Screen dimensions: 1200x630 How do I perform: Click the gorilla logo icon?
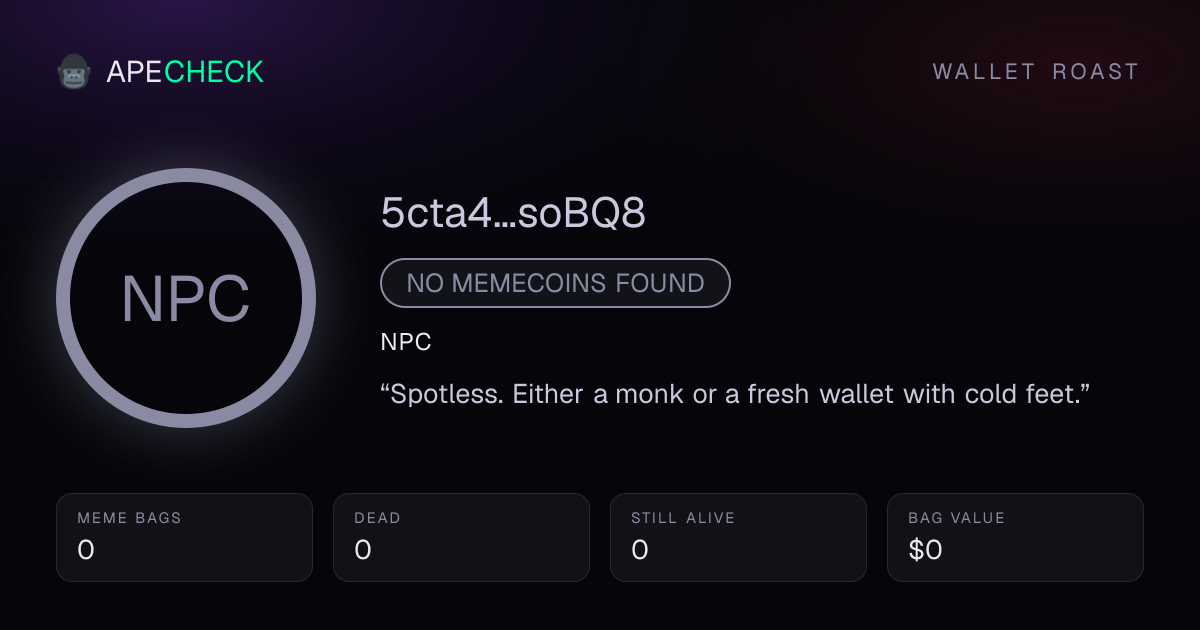click(x=74, y=72)
